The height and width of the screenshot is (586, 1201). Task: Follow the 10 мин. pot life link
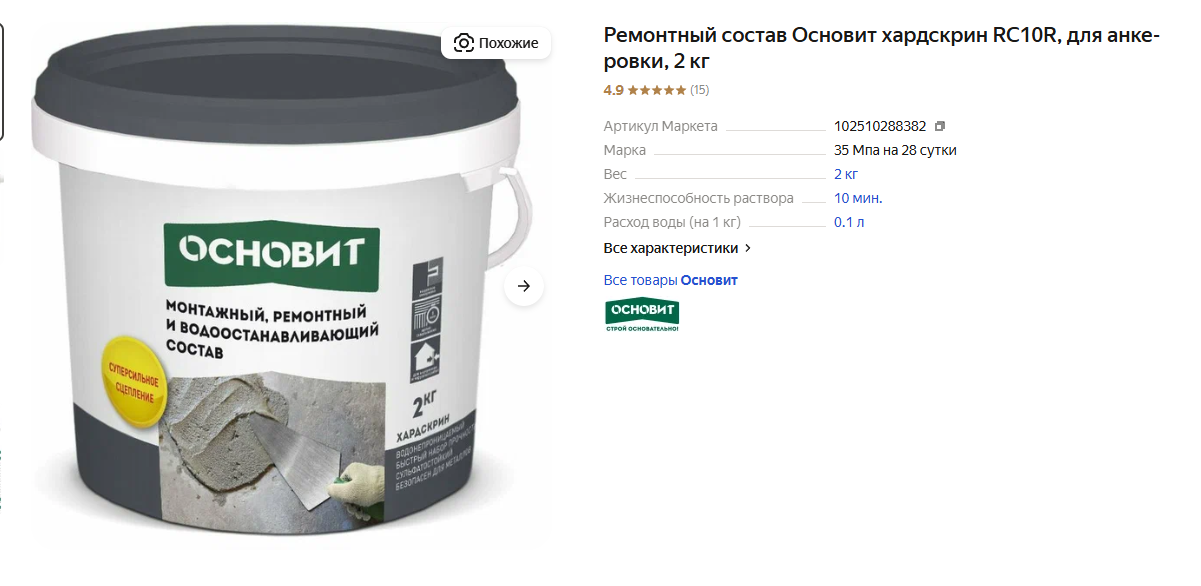pyautogui.click(x=858, y=198)
